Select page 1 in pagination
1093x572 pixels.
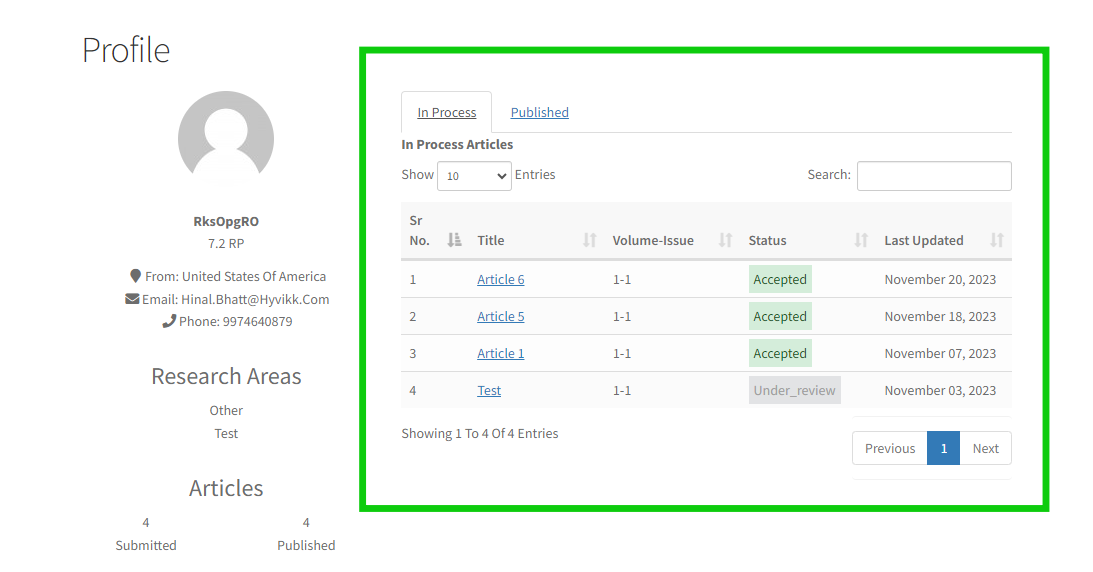943,449
